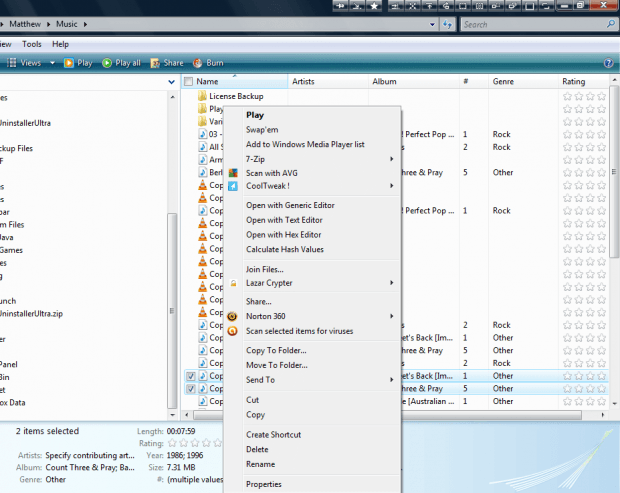Select Calculate Hash Values

pos(285,249)
